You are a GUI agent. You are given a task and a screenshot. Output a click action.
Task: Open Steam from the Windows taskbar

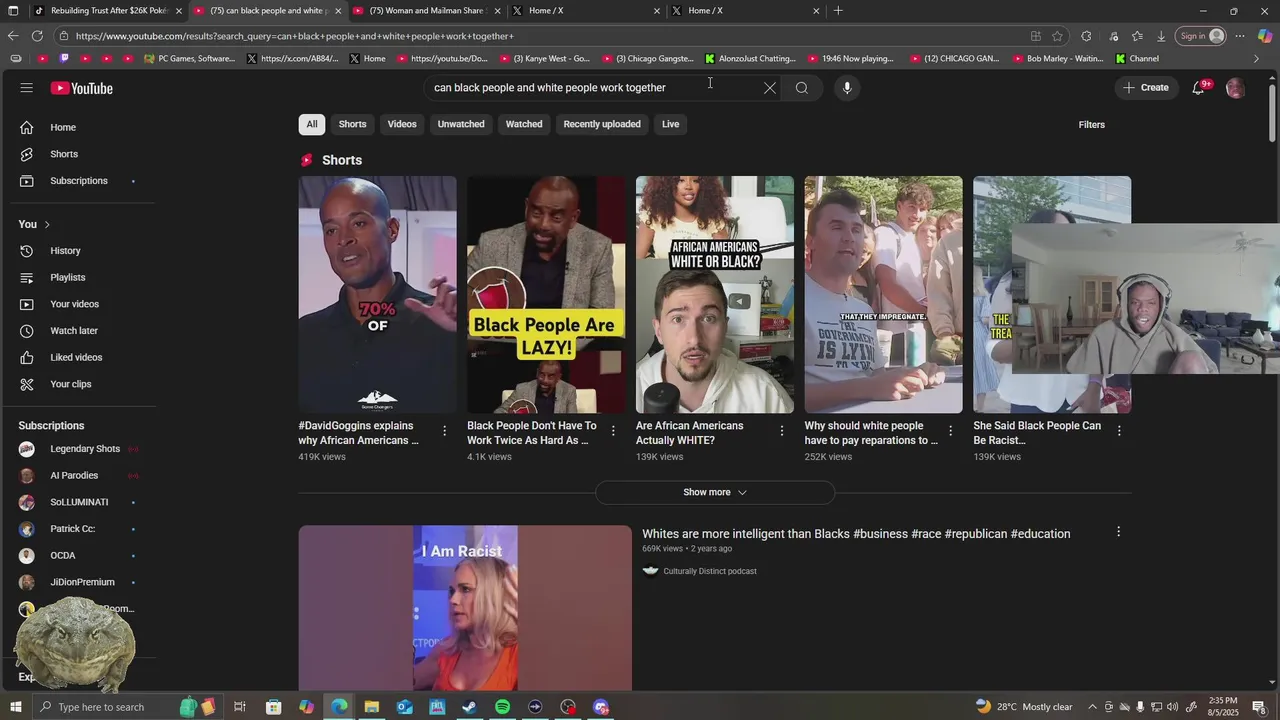469,707
